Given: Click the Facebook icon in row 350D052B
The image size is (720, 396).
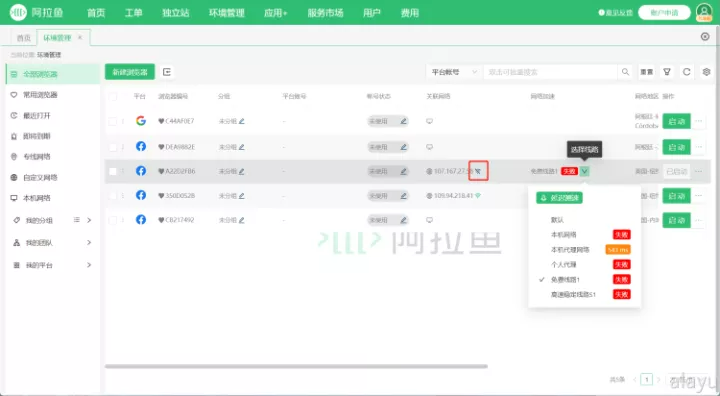Looking at the screenshot, I should click(x=141, y=195).
